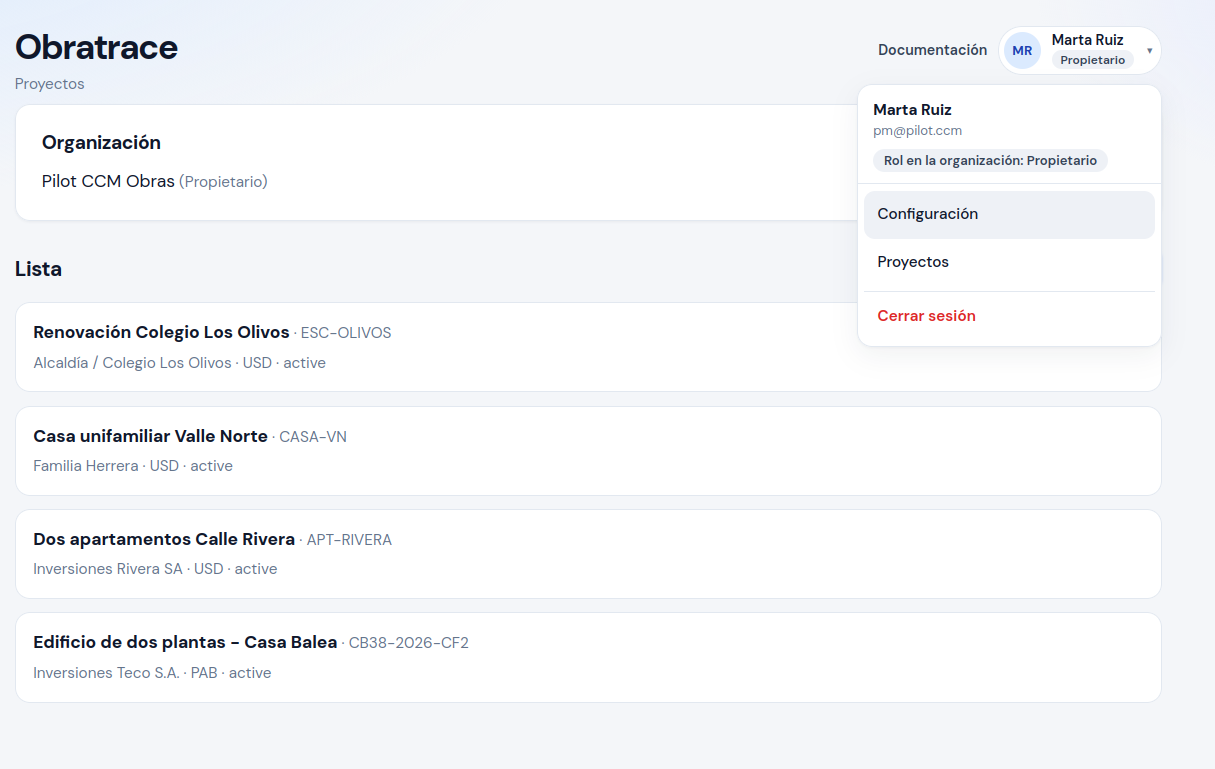The height and width of the screenshot is (769, 1215).
Task: Click the Organización heading
Action: coord(101,143)
